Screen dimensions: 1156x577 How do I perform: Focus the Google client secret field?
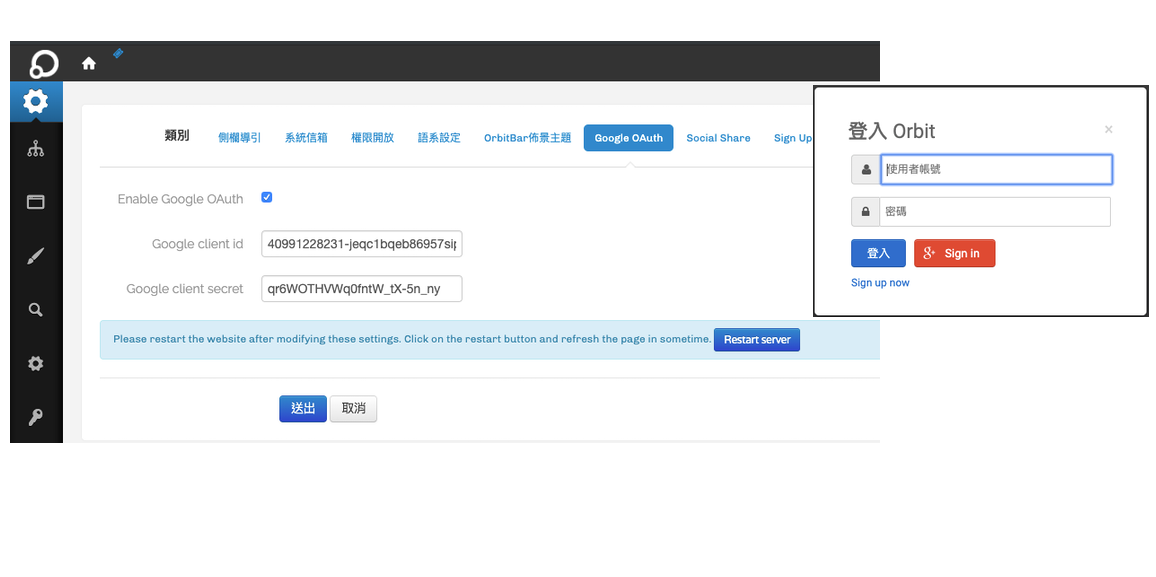point(361,289)
